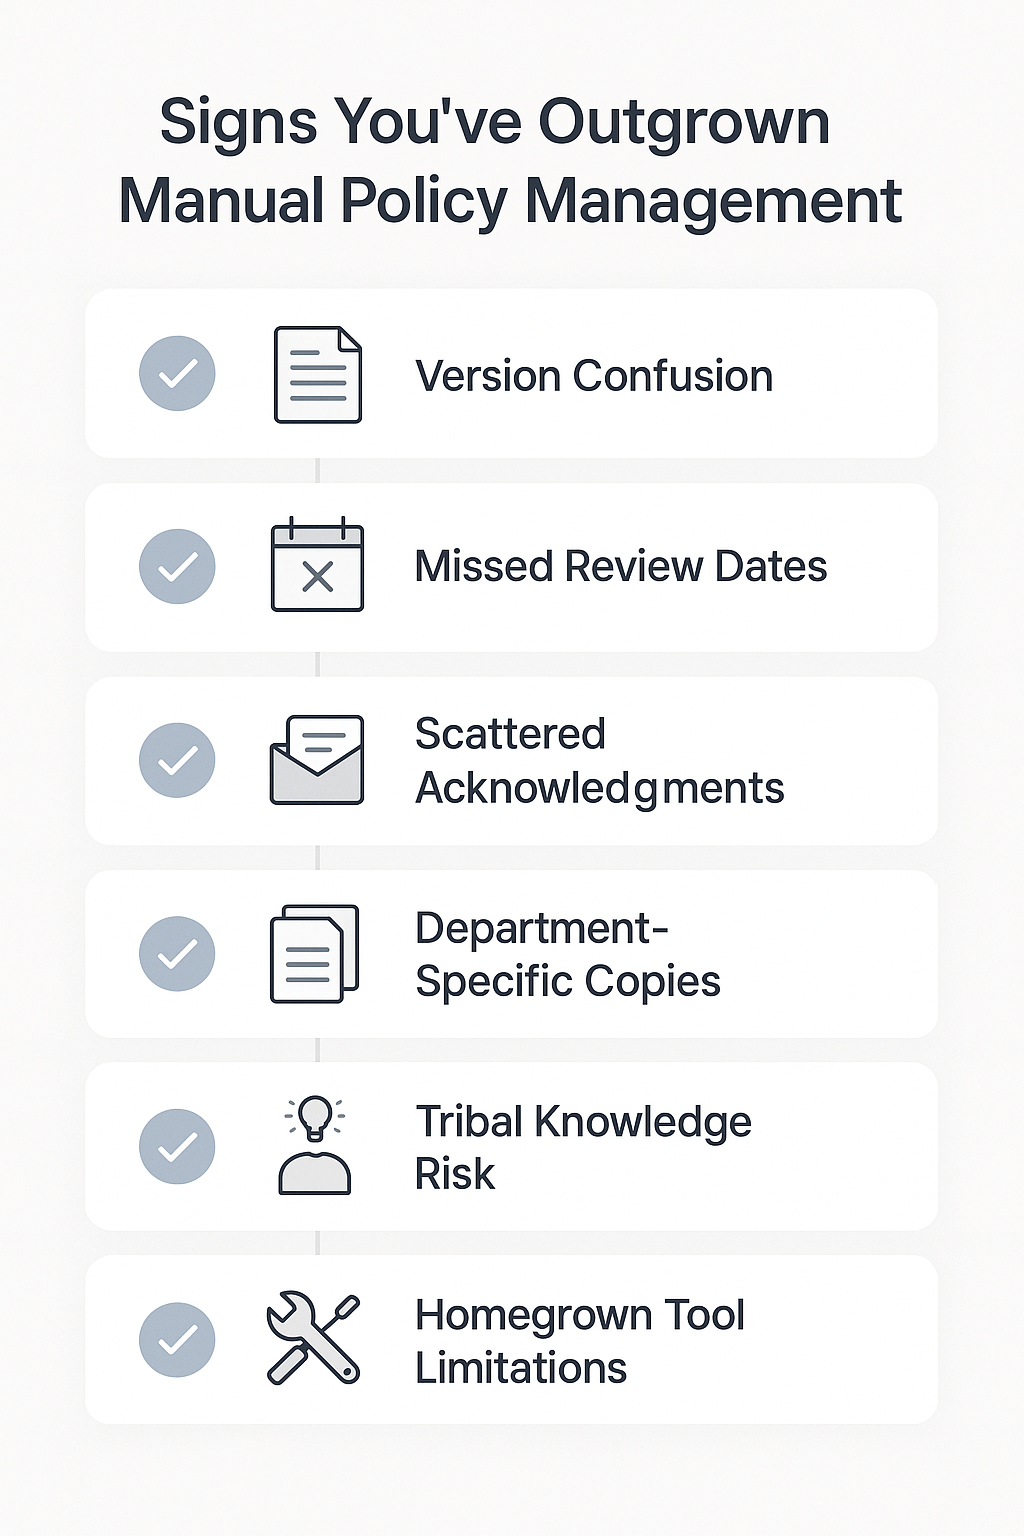Select the envelope icon for Scattered Acknowledgments
Image resolution: width=1024 pixels, height=1536 pixels.
click(x=317, y=760)
